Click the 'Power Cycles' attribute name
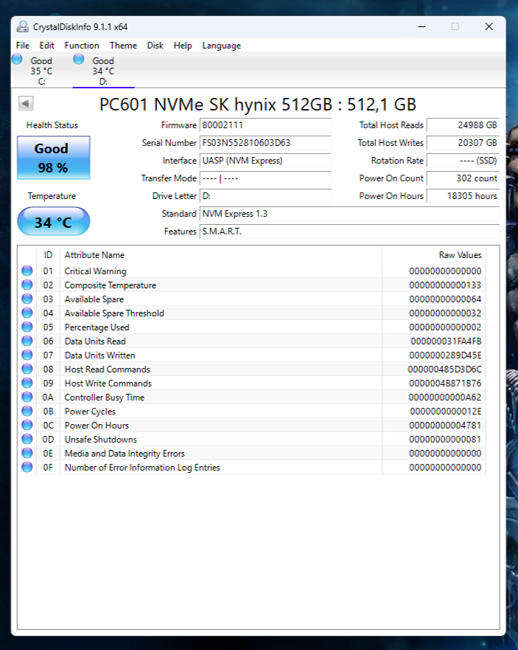The width and height of the screenshot is (518, 650). (x=90, y=412)
